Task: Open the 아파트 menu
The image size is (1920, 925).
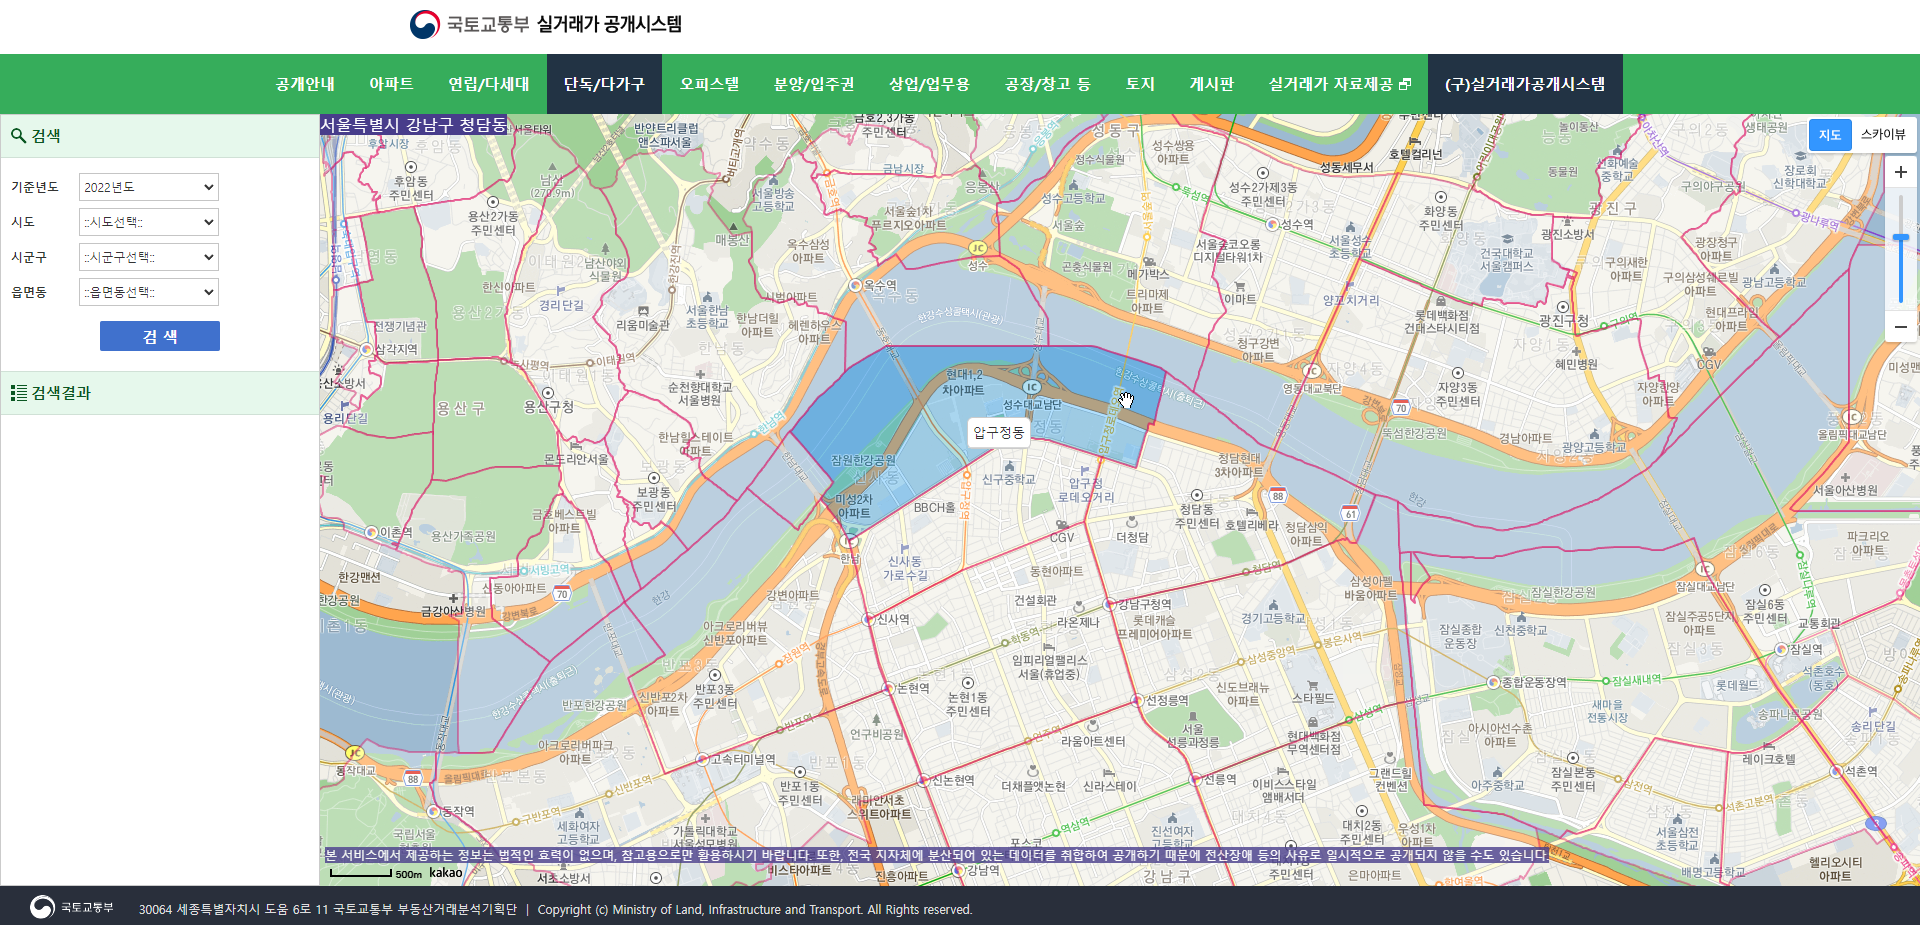Action: click(391, 84)
